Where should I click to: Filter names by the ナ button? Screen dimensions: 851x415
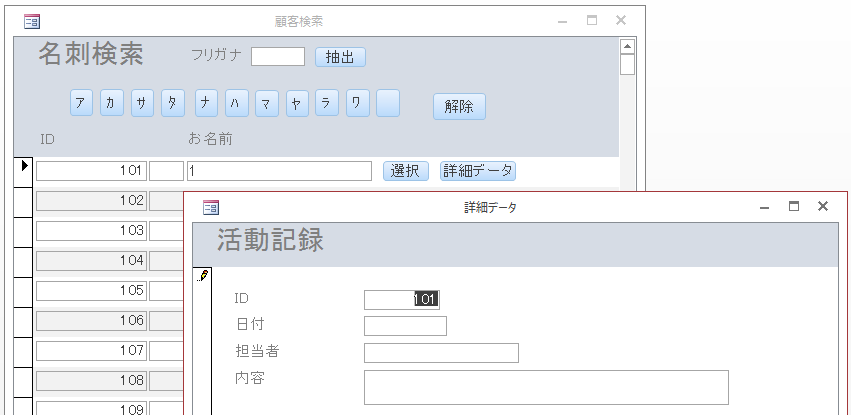pyautogui.click(x=207, y=103)
